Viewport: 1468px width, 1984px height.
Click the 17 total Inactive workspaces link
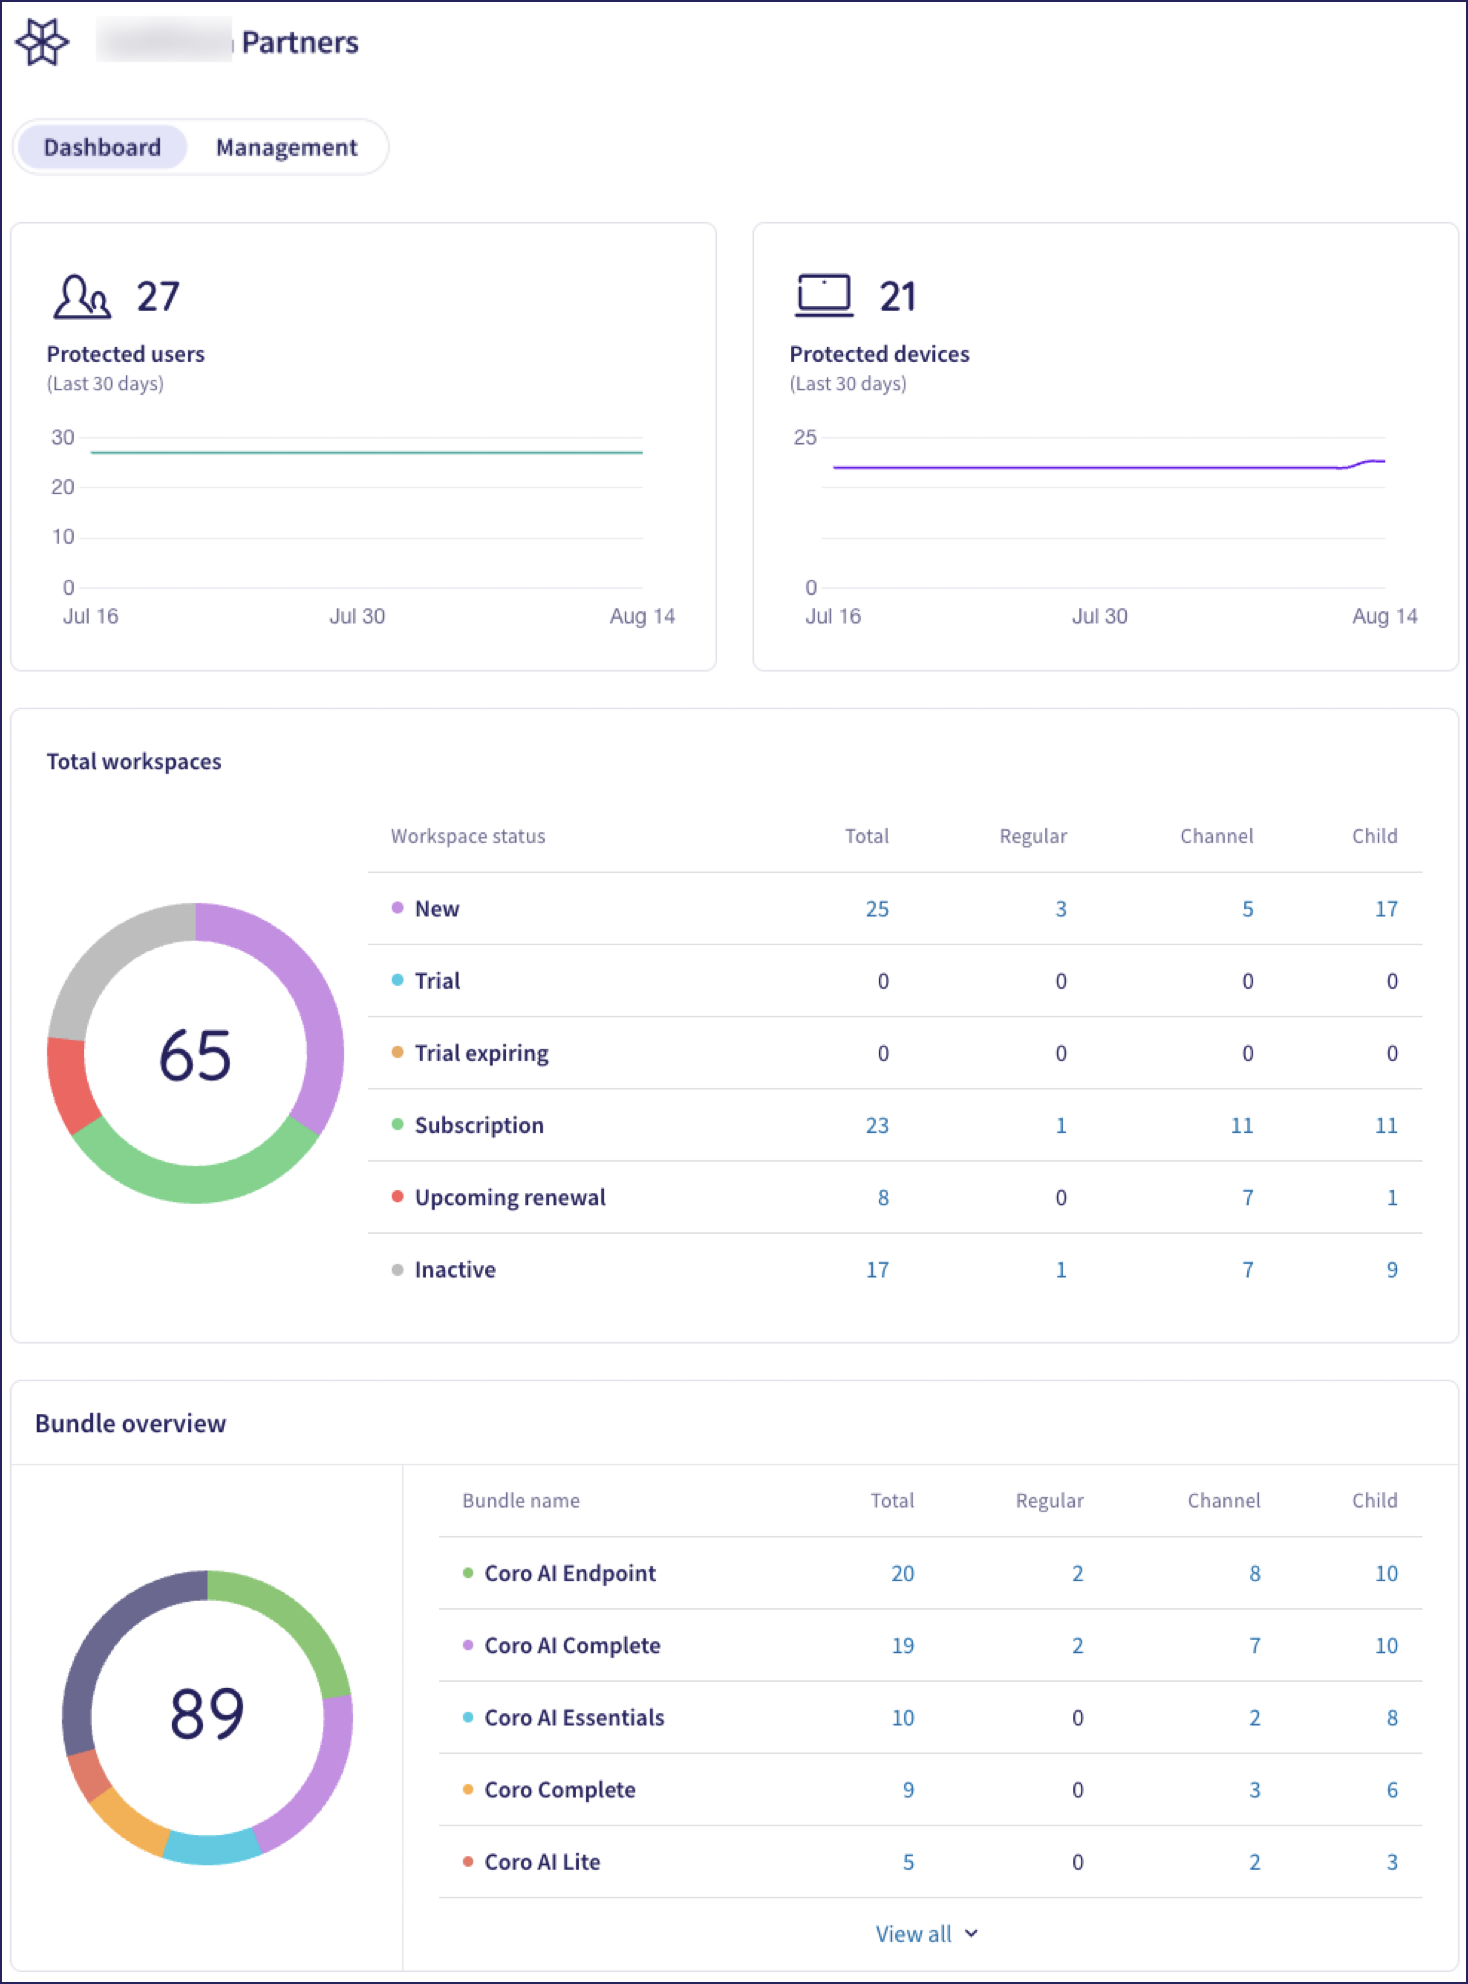(x=877, y=1269)
